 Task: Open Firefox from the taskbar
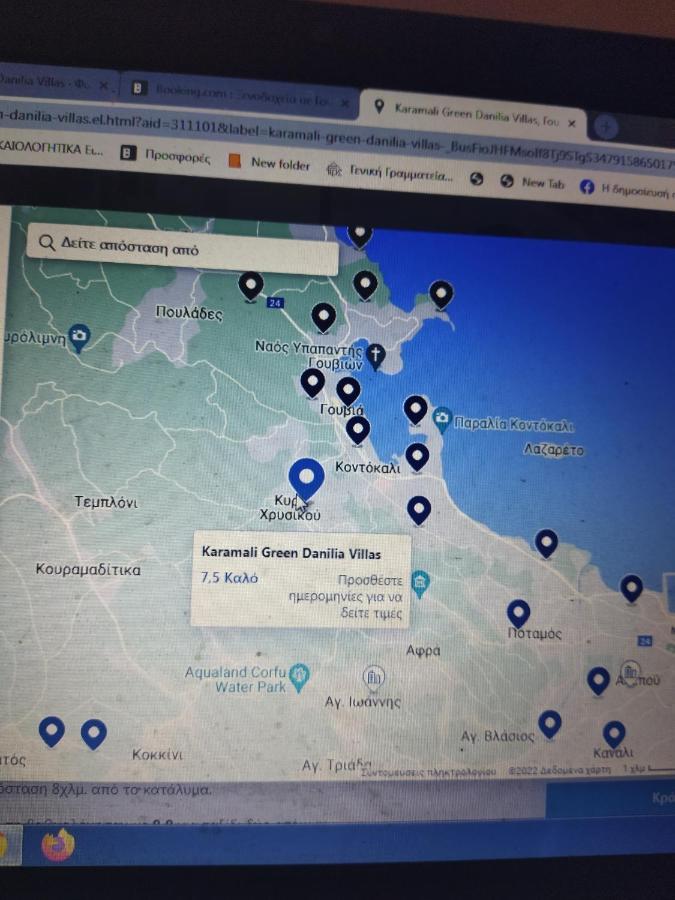[58, 845]
